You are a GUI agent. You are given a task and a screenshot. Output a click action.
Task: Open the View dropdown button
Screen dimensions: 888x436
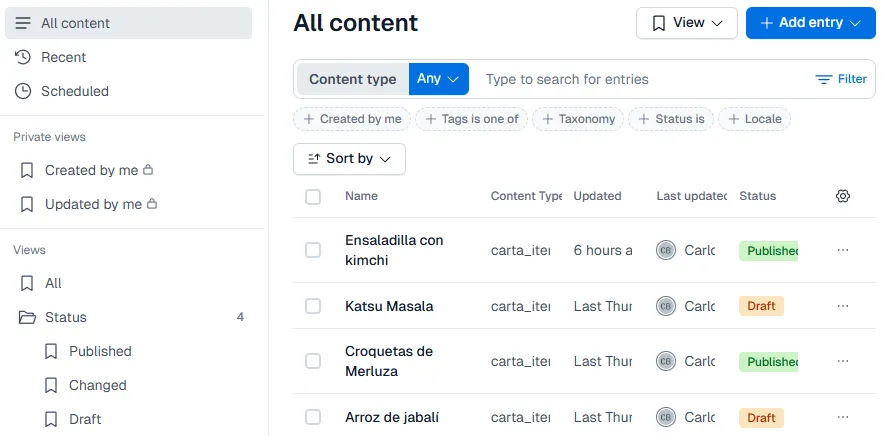[687, 23]
